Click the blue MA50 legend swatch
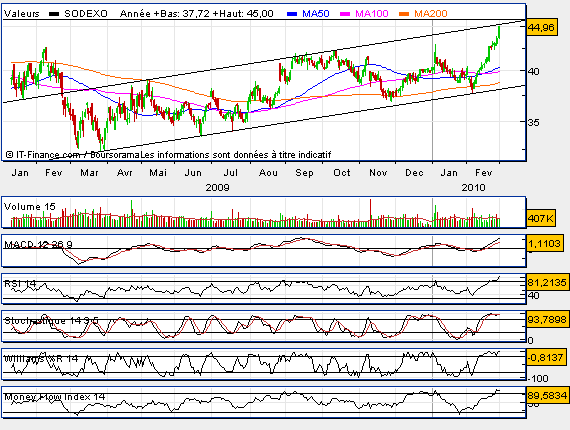The height and width of the screenshot is (430, 570). click(292, 14)
